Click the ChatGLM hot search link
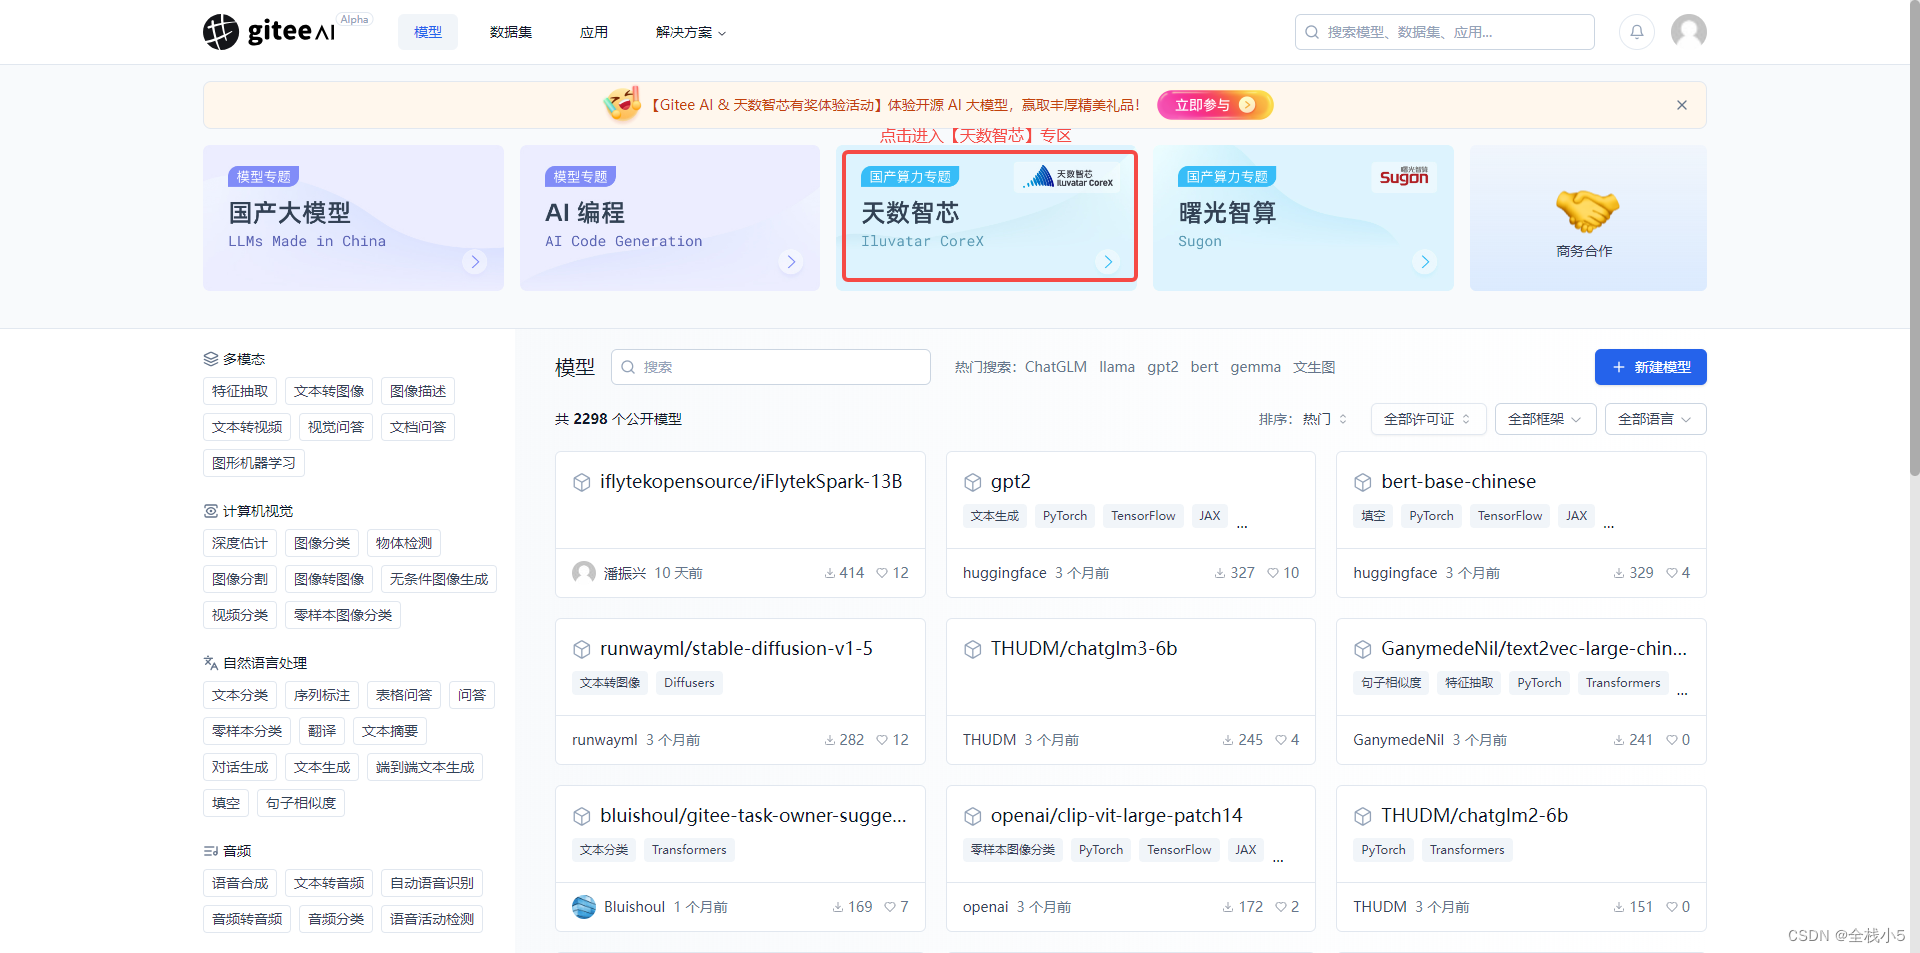The height and width of the screenshot is (953, 1920). 1055,367
